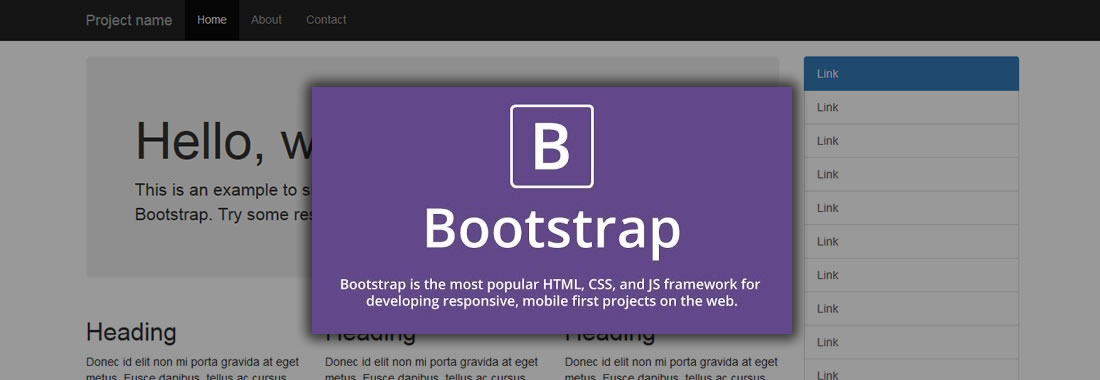Choose the third Link in sidebar list
This screenshot has height=380, width=1100.
pos(911,141)
